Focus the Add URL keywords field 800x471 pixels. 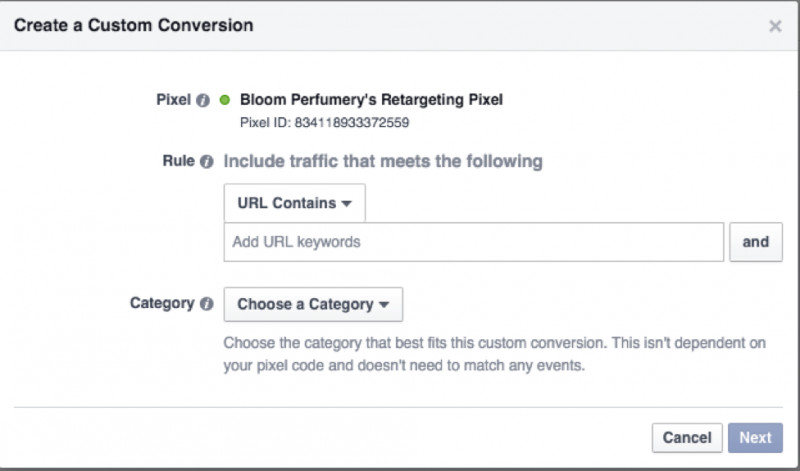(473, 242)
